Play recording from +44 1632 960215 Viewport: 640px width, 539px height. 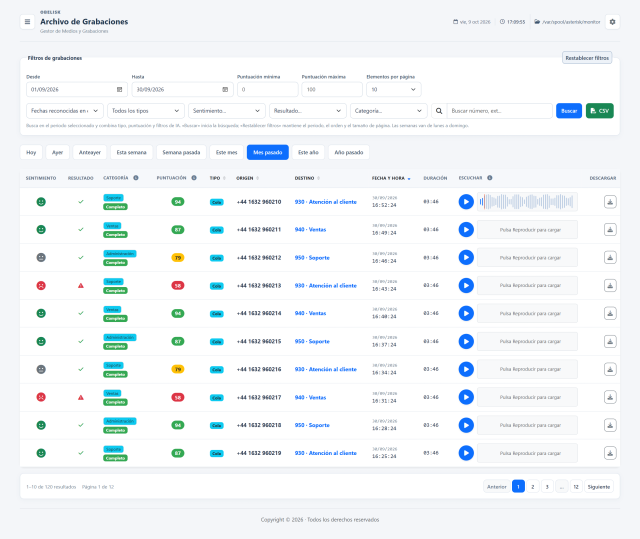click(466, 342)
